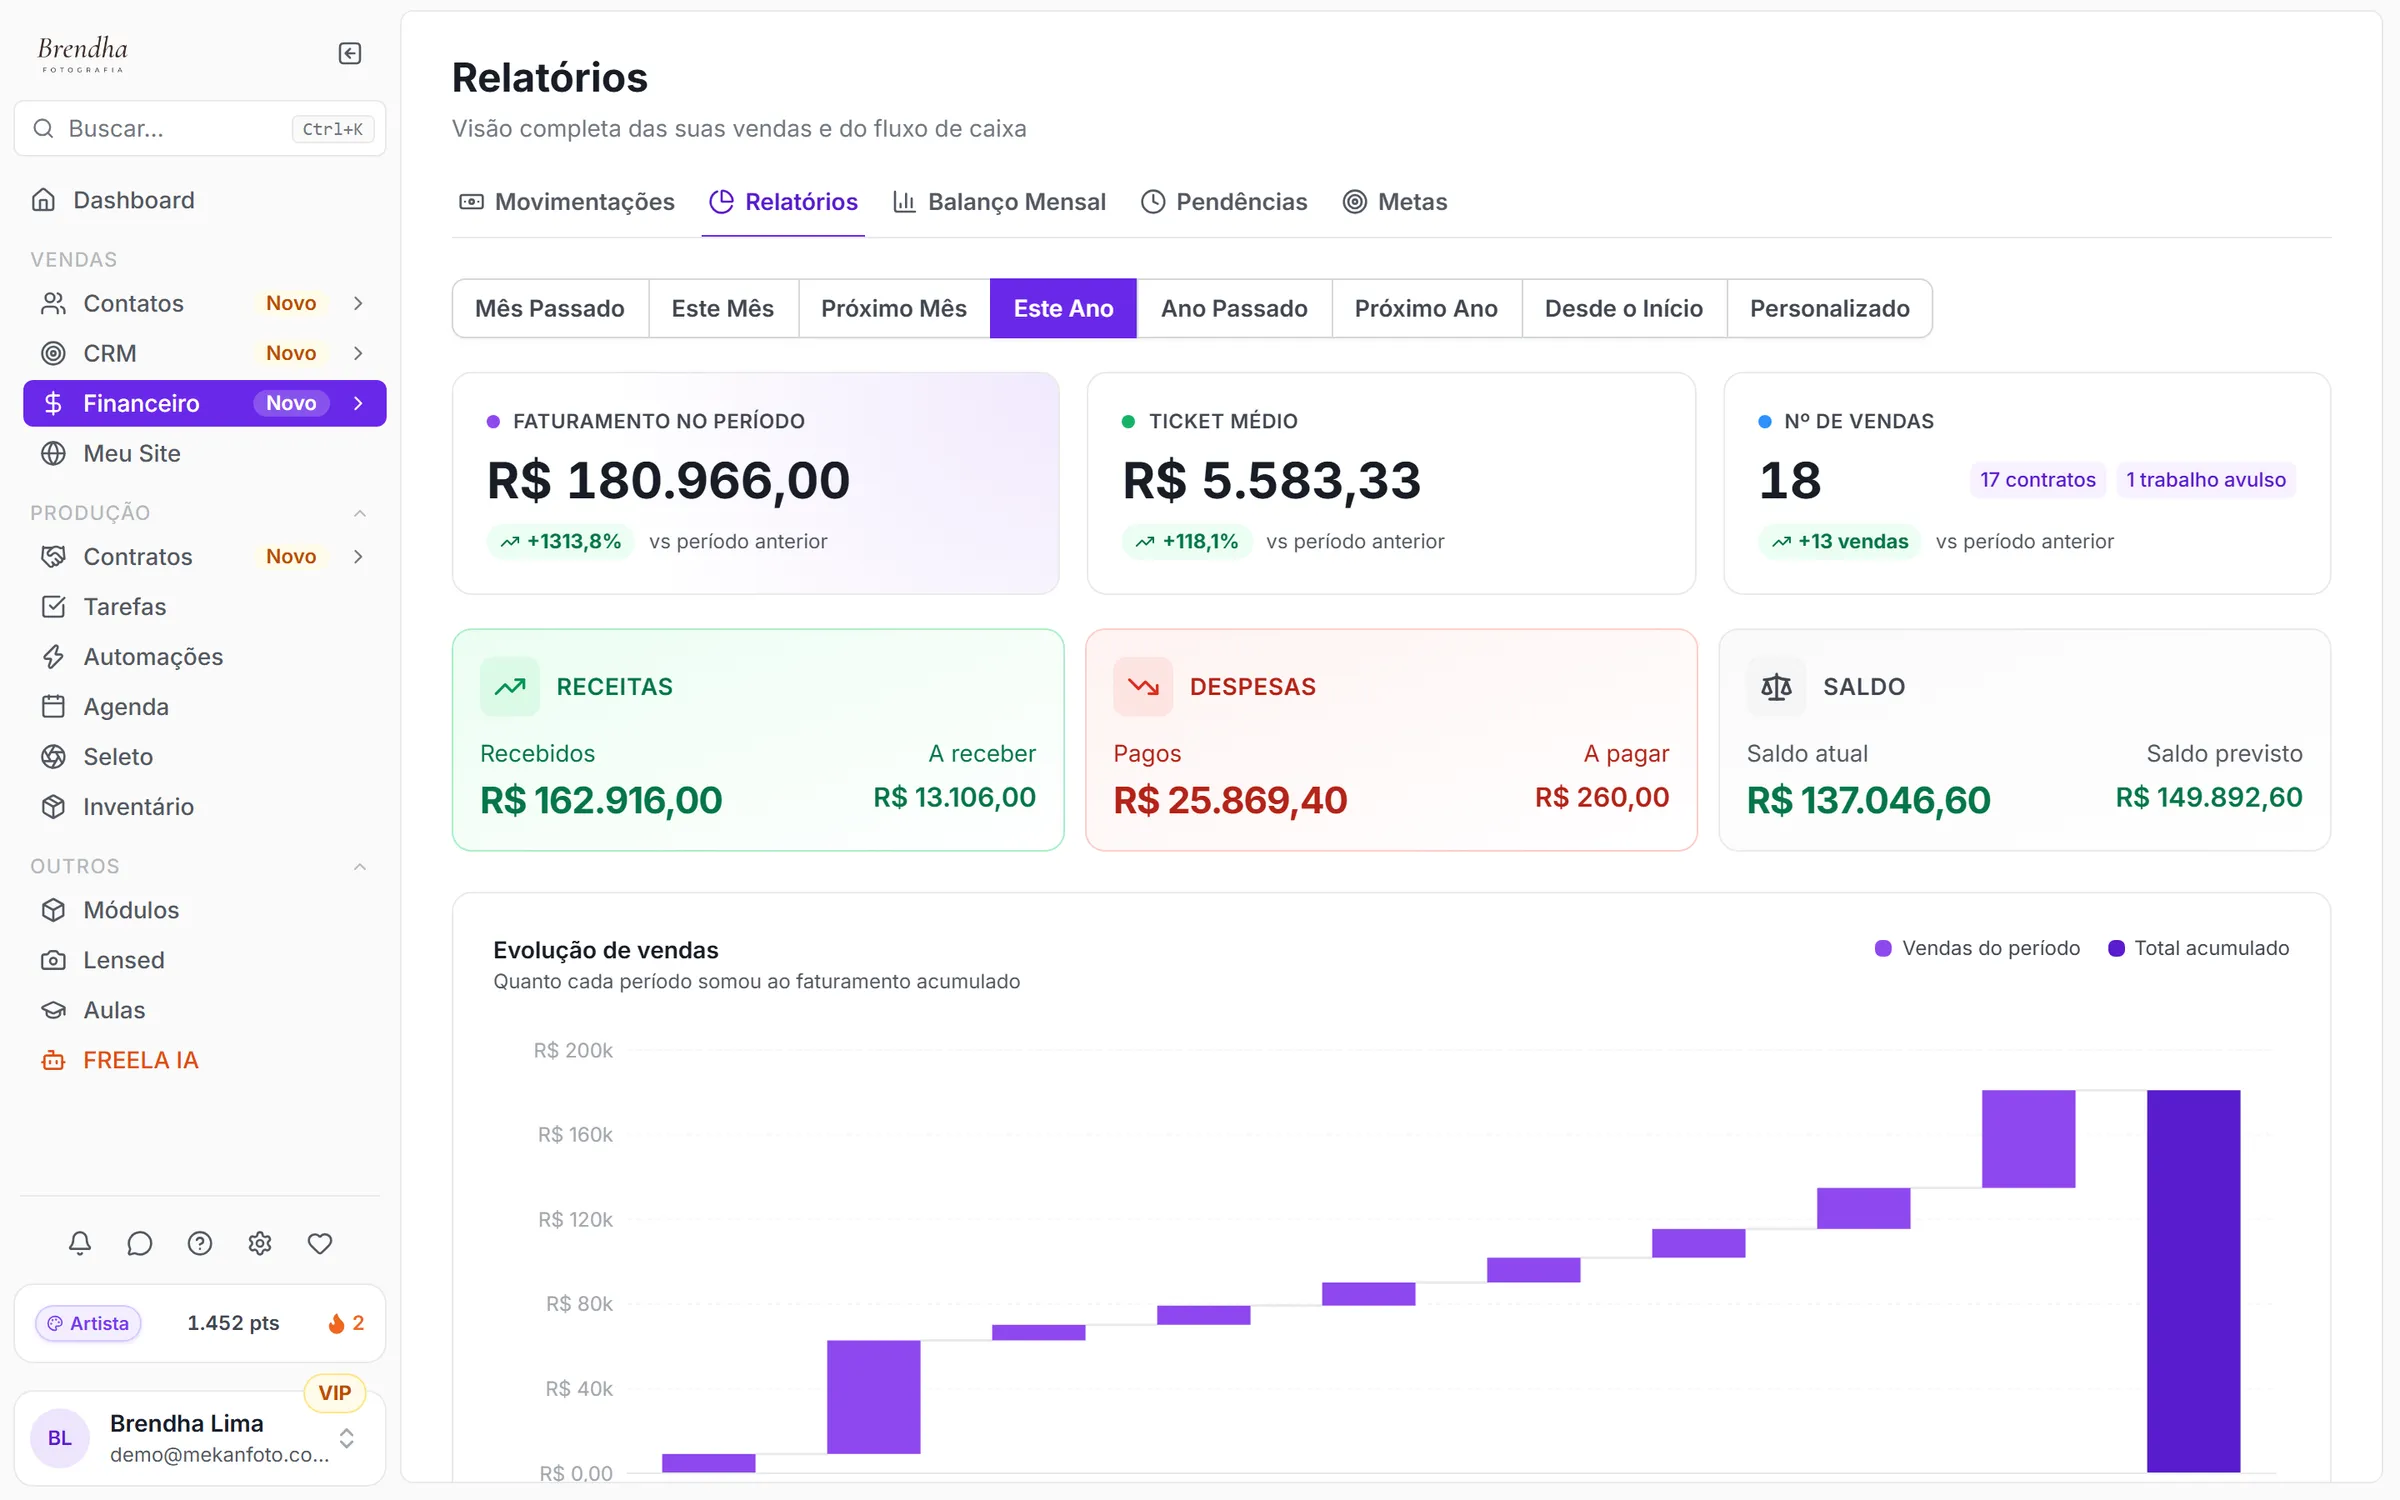Click the +1313,8% growth indicator
Image resolution: width=2400 pixels, height=1500 pixels.
560,541
